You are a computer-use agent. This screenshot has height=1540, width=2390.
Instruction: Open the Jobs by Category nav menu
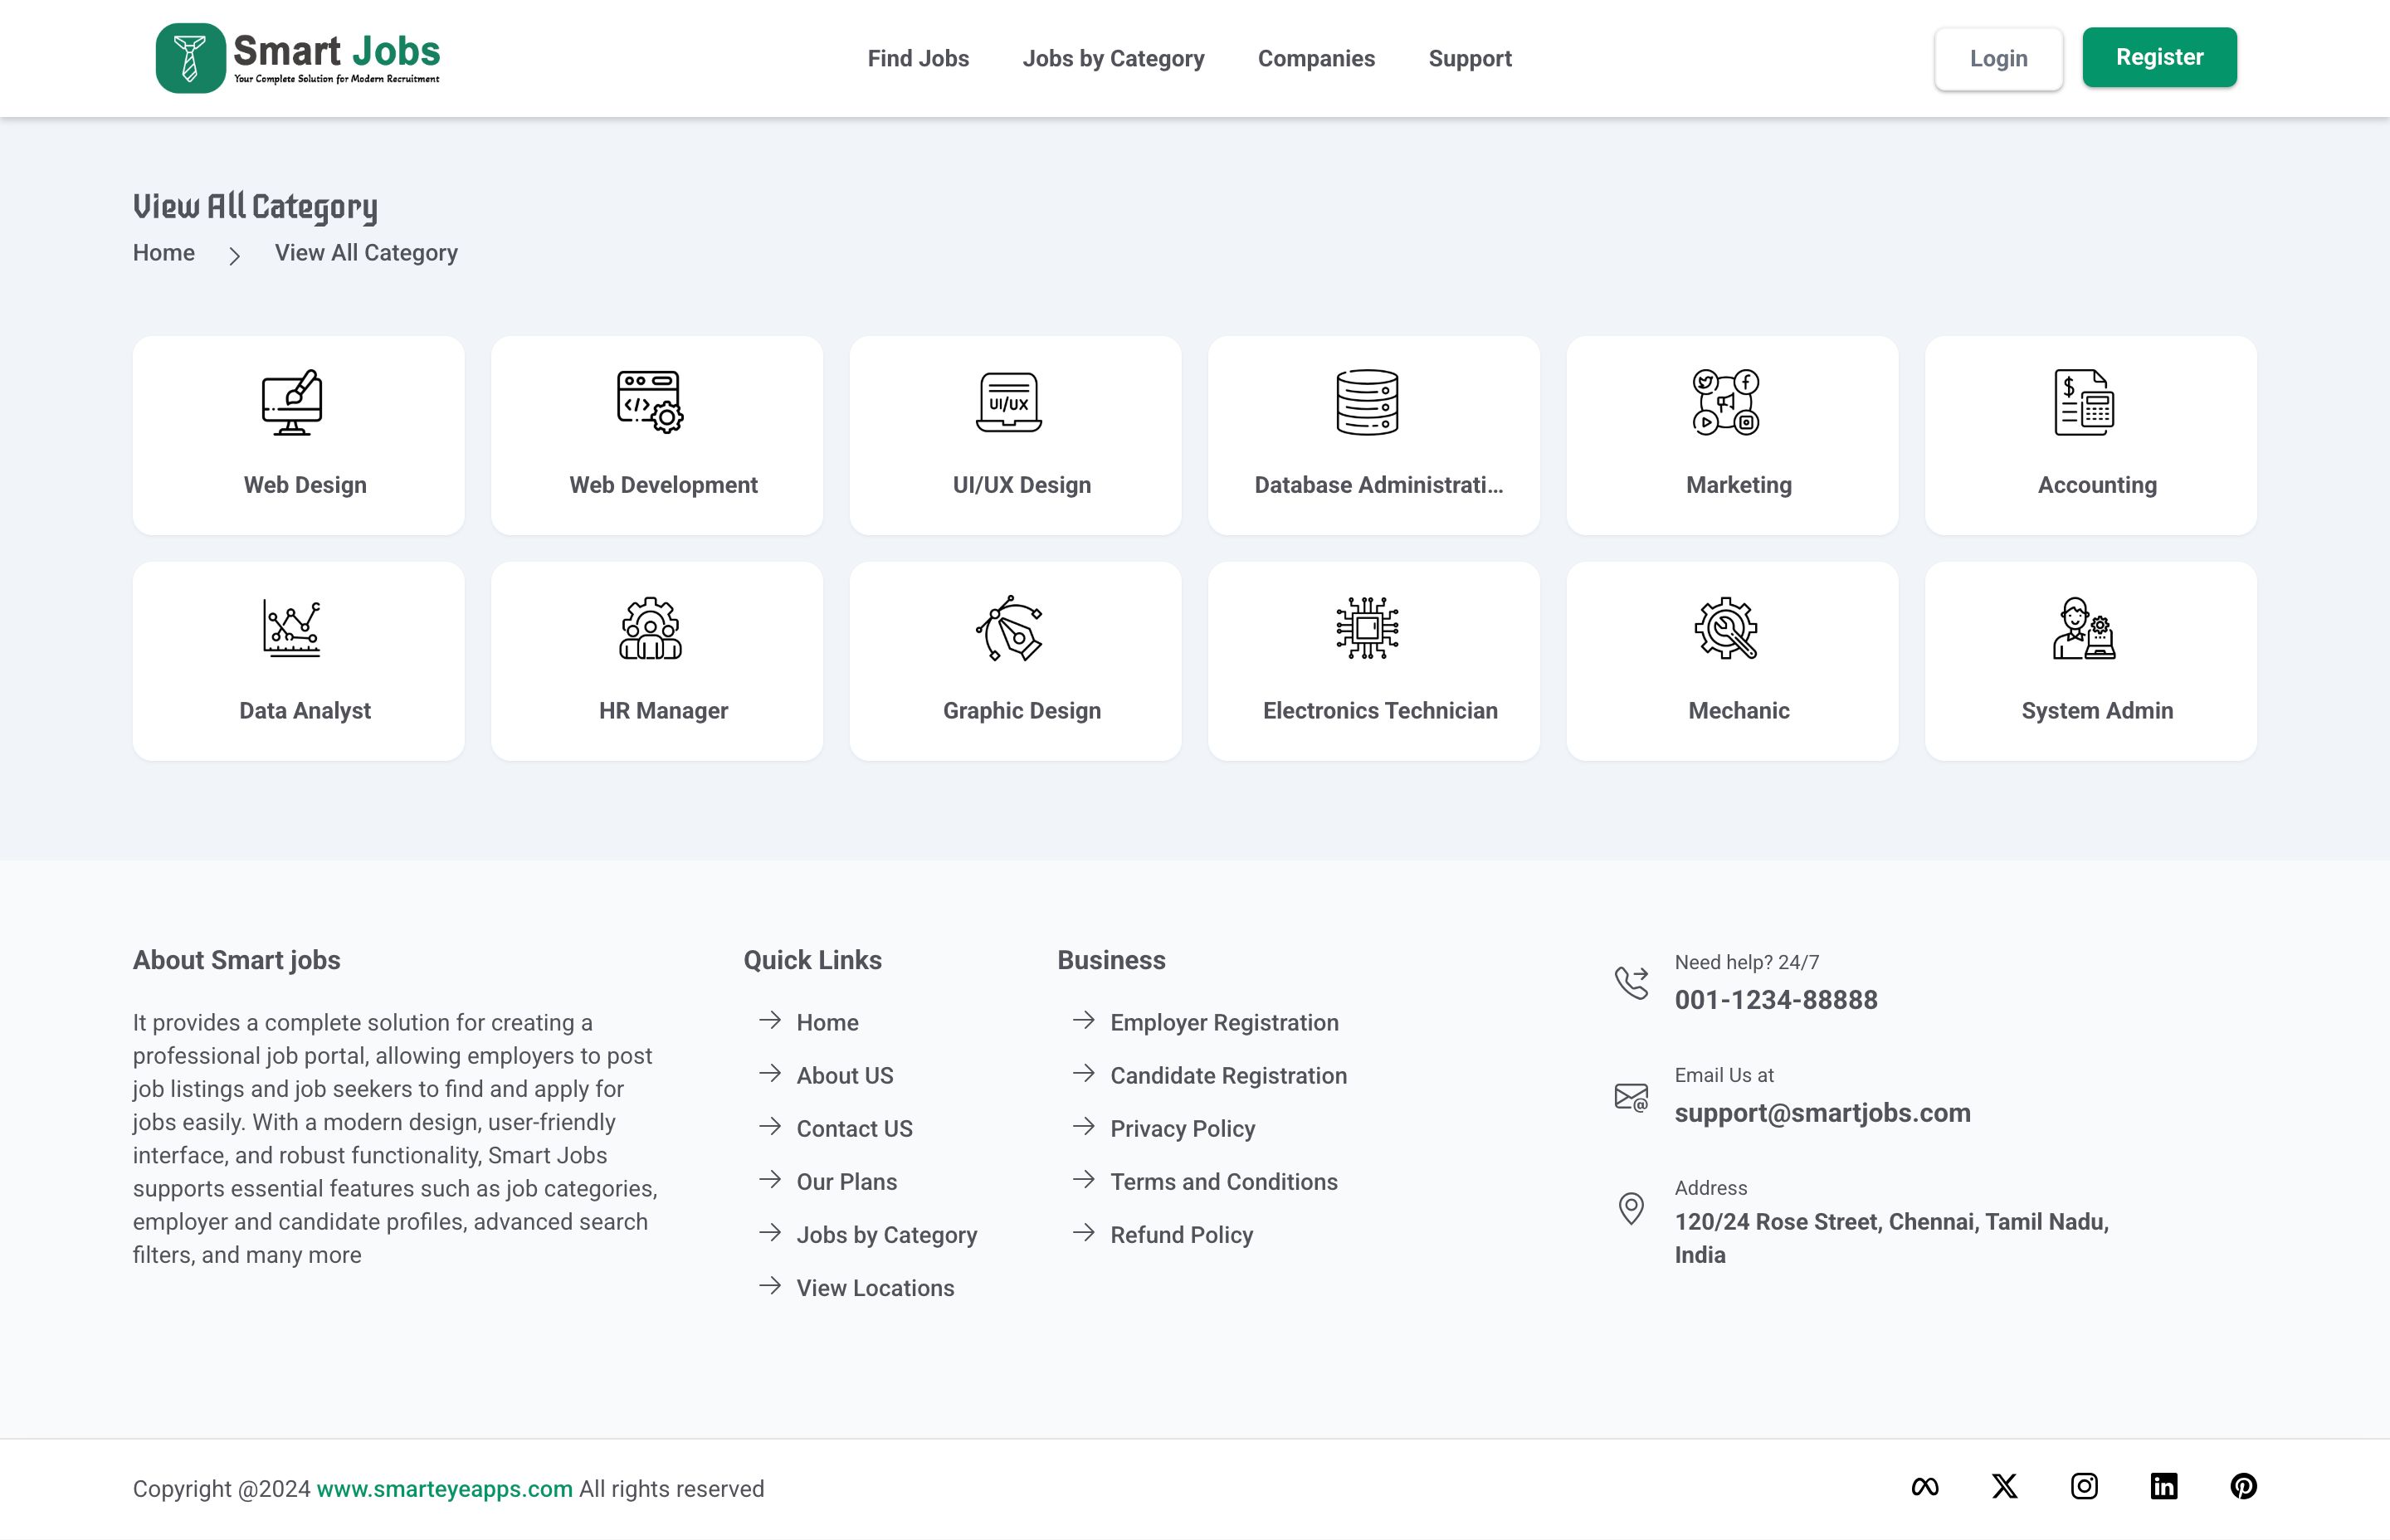(1113, 58)
